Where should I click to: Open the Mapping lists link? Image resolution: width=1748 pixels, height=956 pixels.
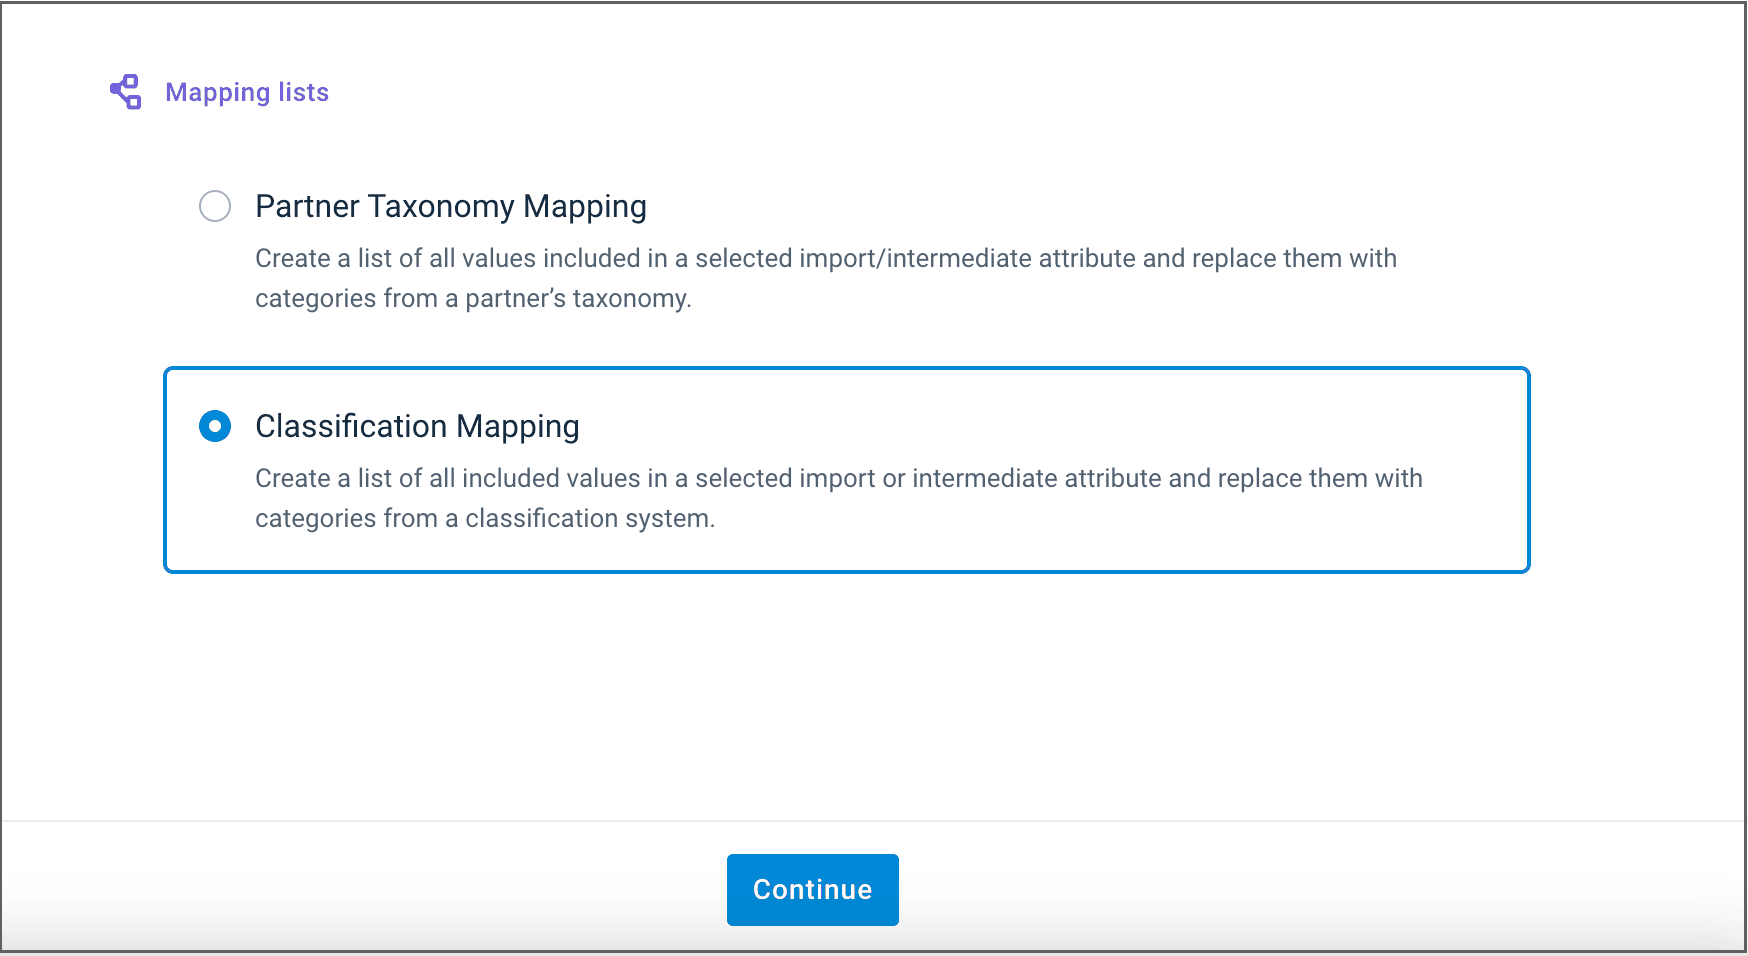[x=246, y=92]
